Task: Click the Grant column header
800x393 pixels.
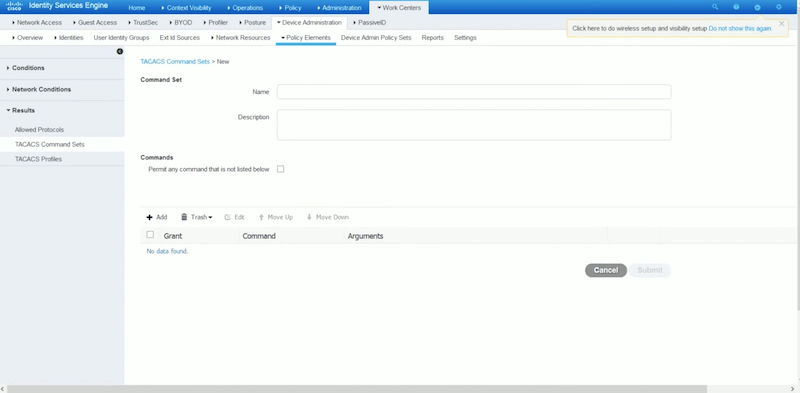Action: 173,236
